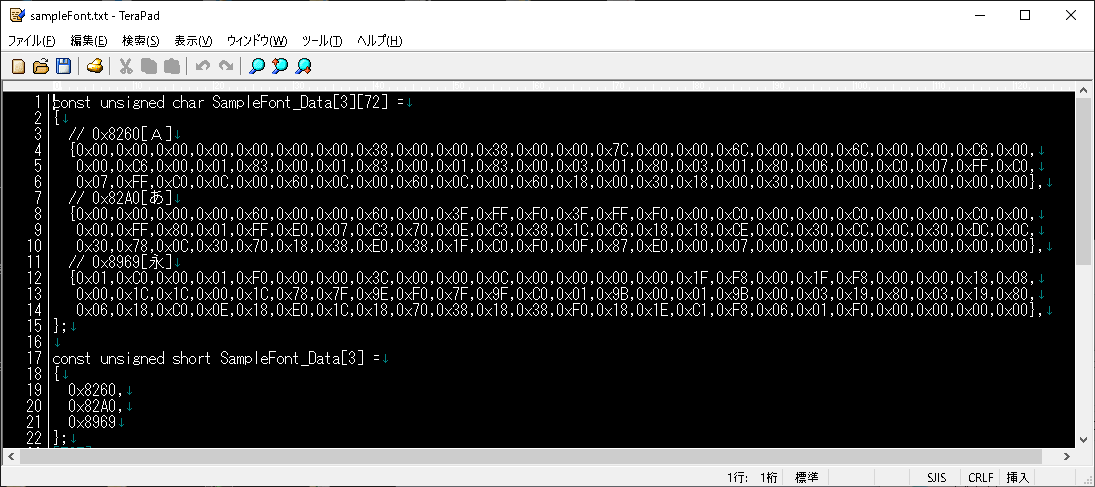Open a file using the folder icon
Viewport: 1095px width, 487px height.
coord(41,66)
